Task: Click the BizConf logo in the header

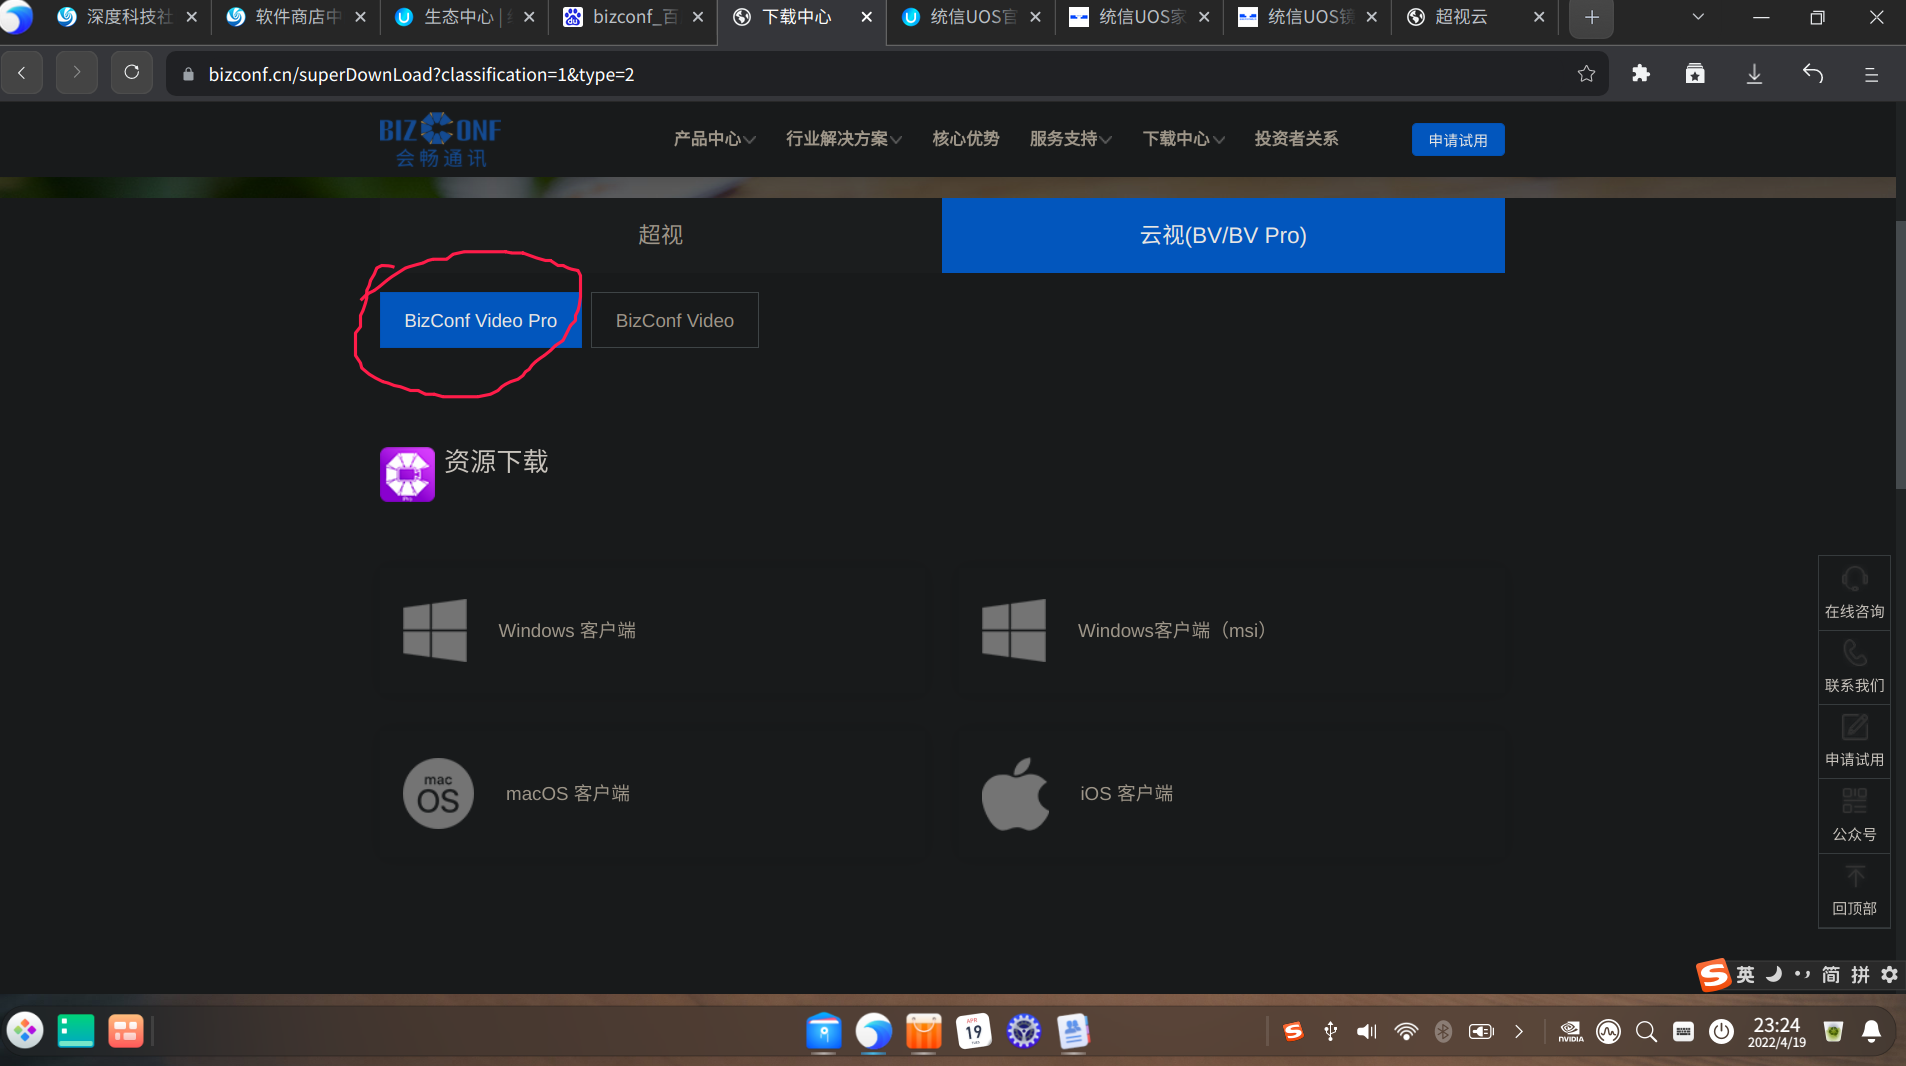Action: [x=438, y=139]
